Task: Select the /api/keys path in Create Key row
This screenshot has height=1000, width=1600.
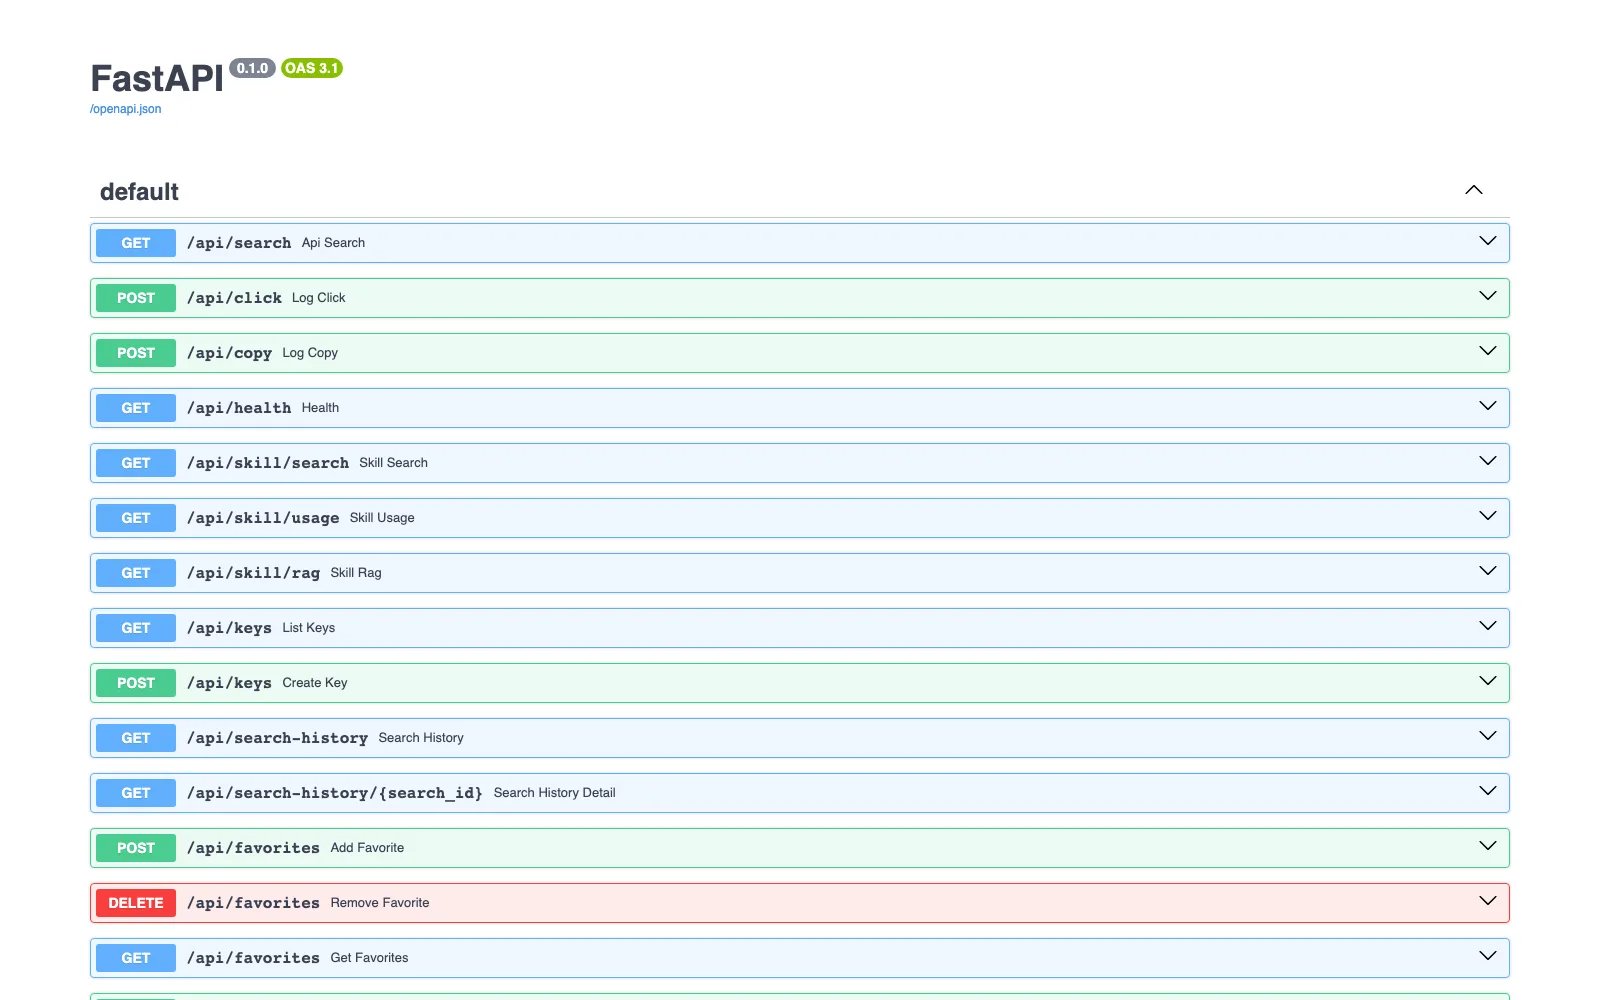Action: tap(229, 683)
